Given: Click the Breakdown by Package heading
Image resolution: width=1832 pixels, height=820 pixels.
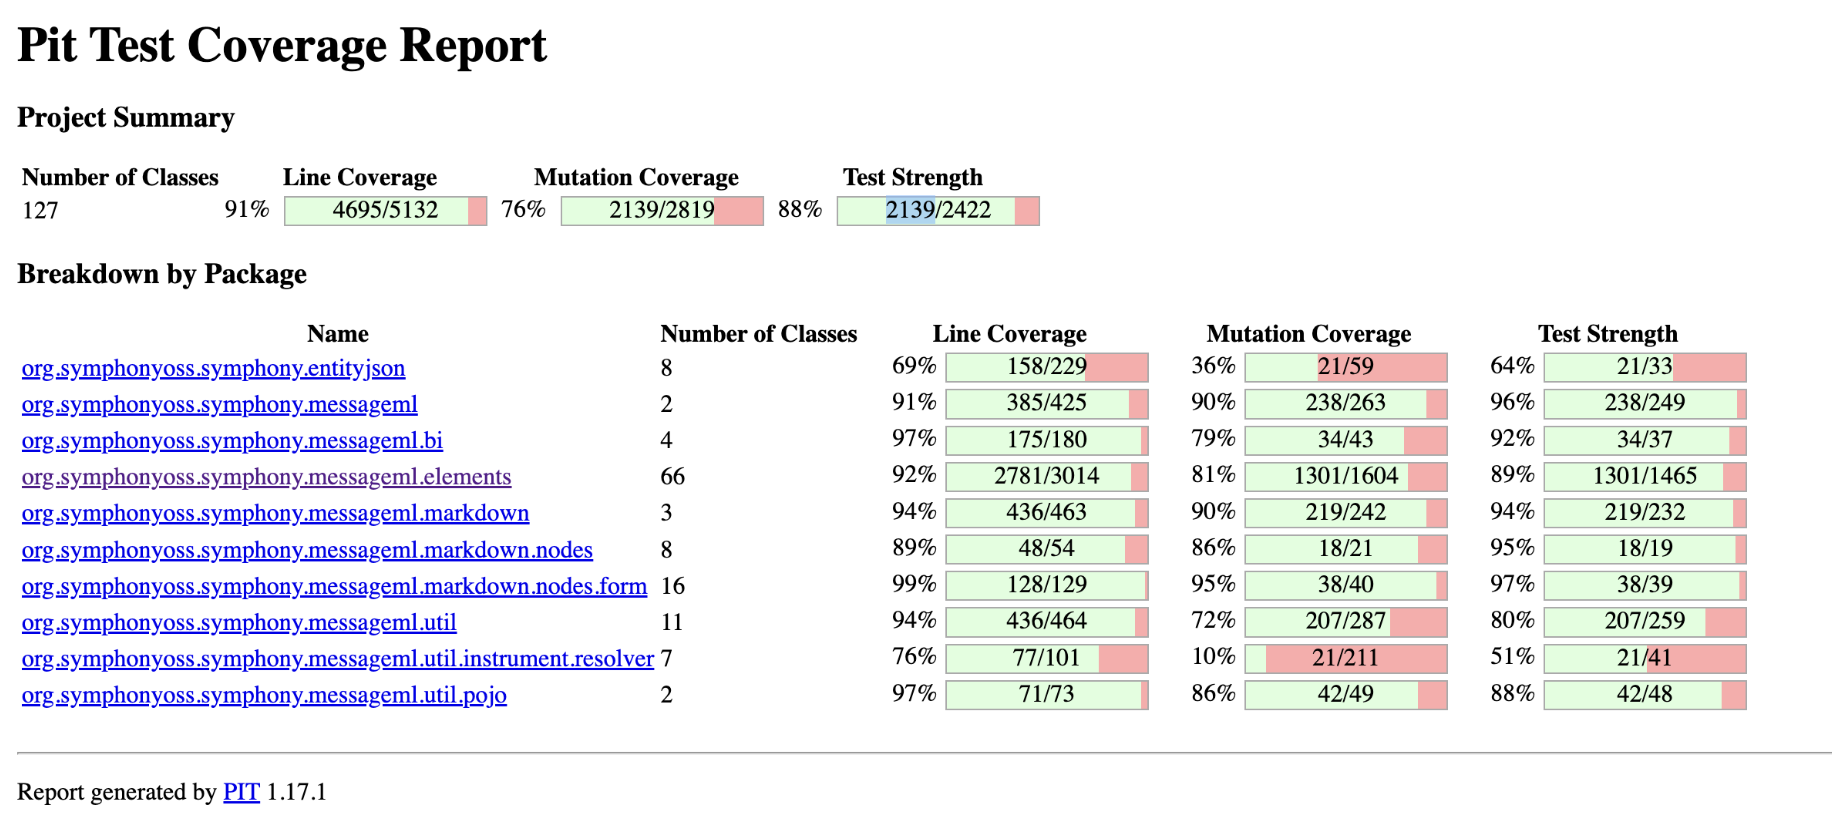Looking at the screenshot, I should click(162, 274).
